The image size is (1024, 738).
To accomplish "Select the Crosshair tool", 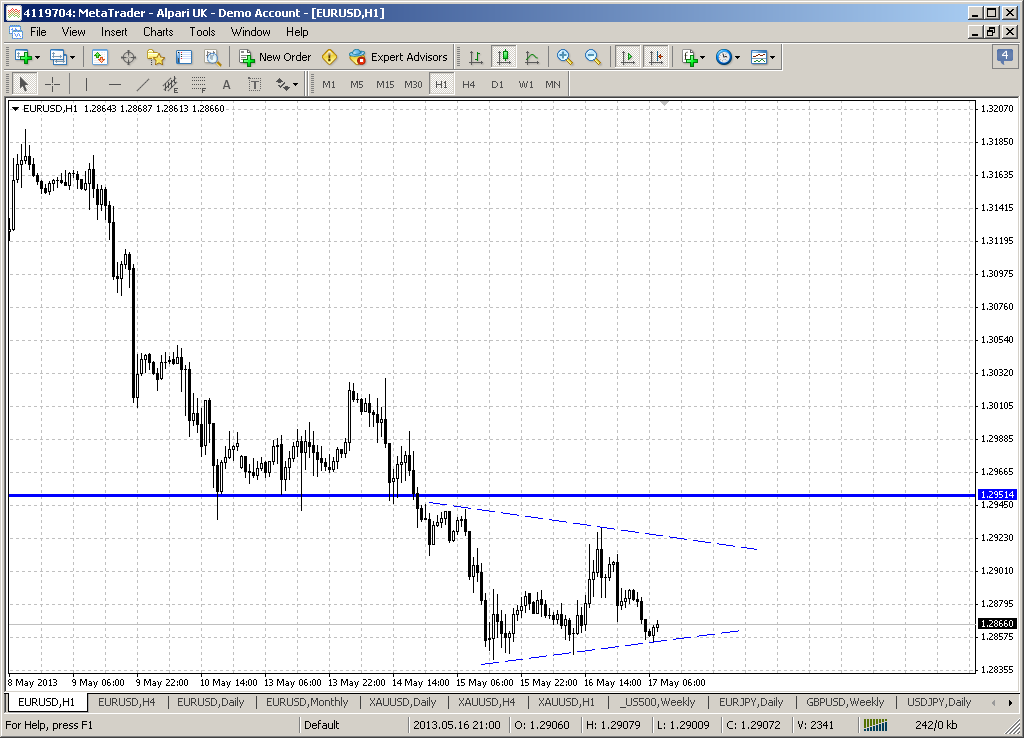I will (52, 84).
